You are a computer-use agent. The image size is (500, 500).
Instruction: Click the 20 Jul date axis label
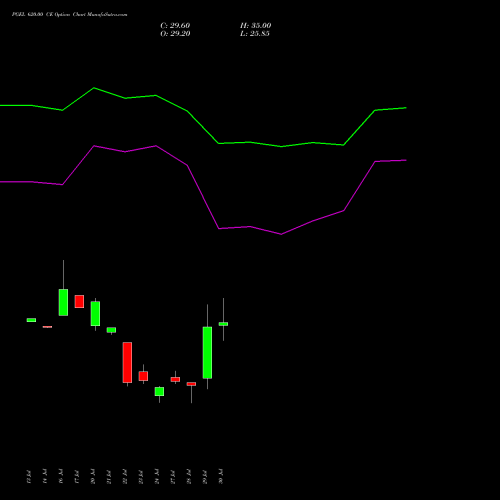(93, 477)
